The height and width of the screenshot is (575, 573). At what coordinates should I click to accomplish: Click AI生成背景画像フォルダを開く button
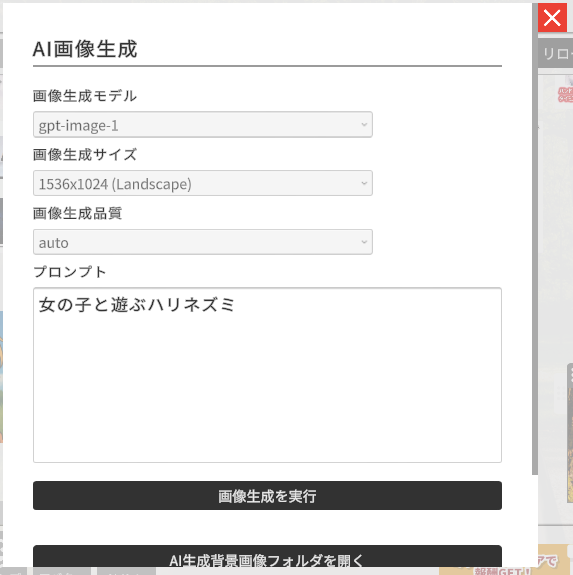tap(267, 557)
